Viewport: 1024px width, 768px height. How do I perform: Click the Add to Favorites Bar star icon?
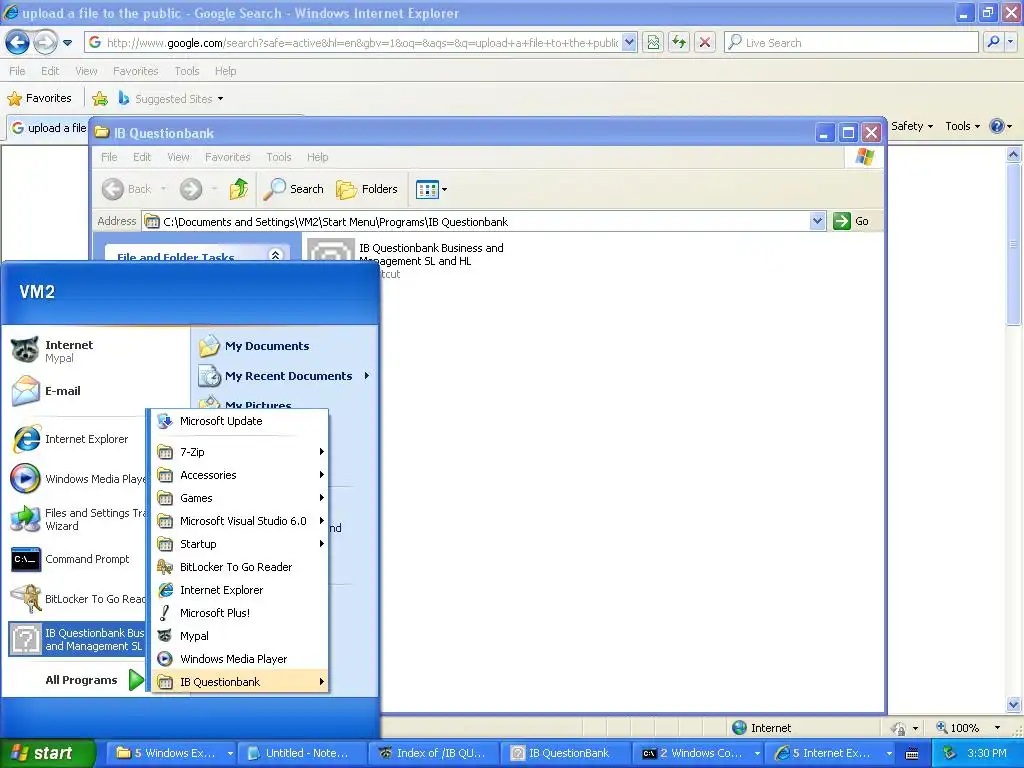pos(100,99)
